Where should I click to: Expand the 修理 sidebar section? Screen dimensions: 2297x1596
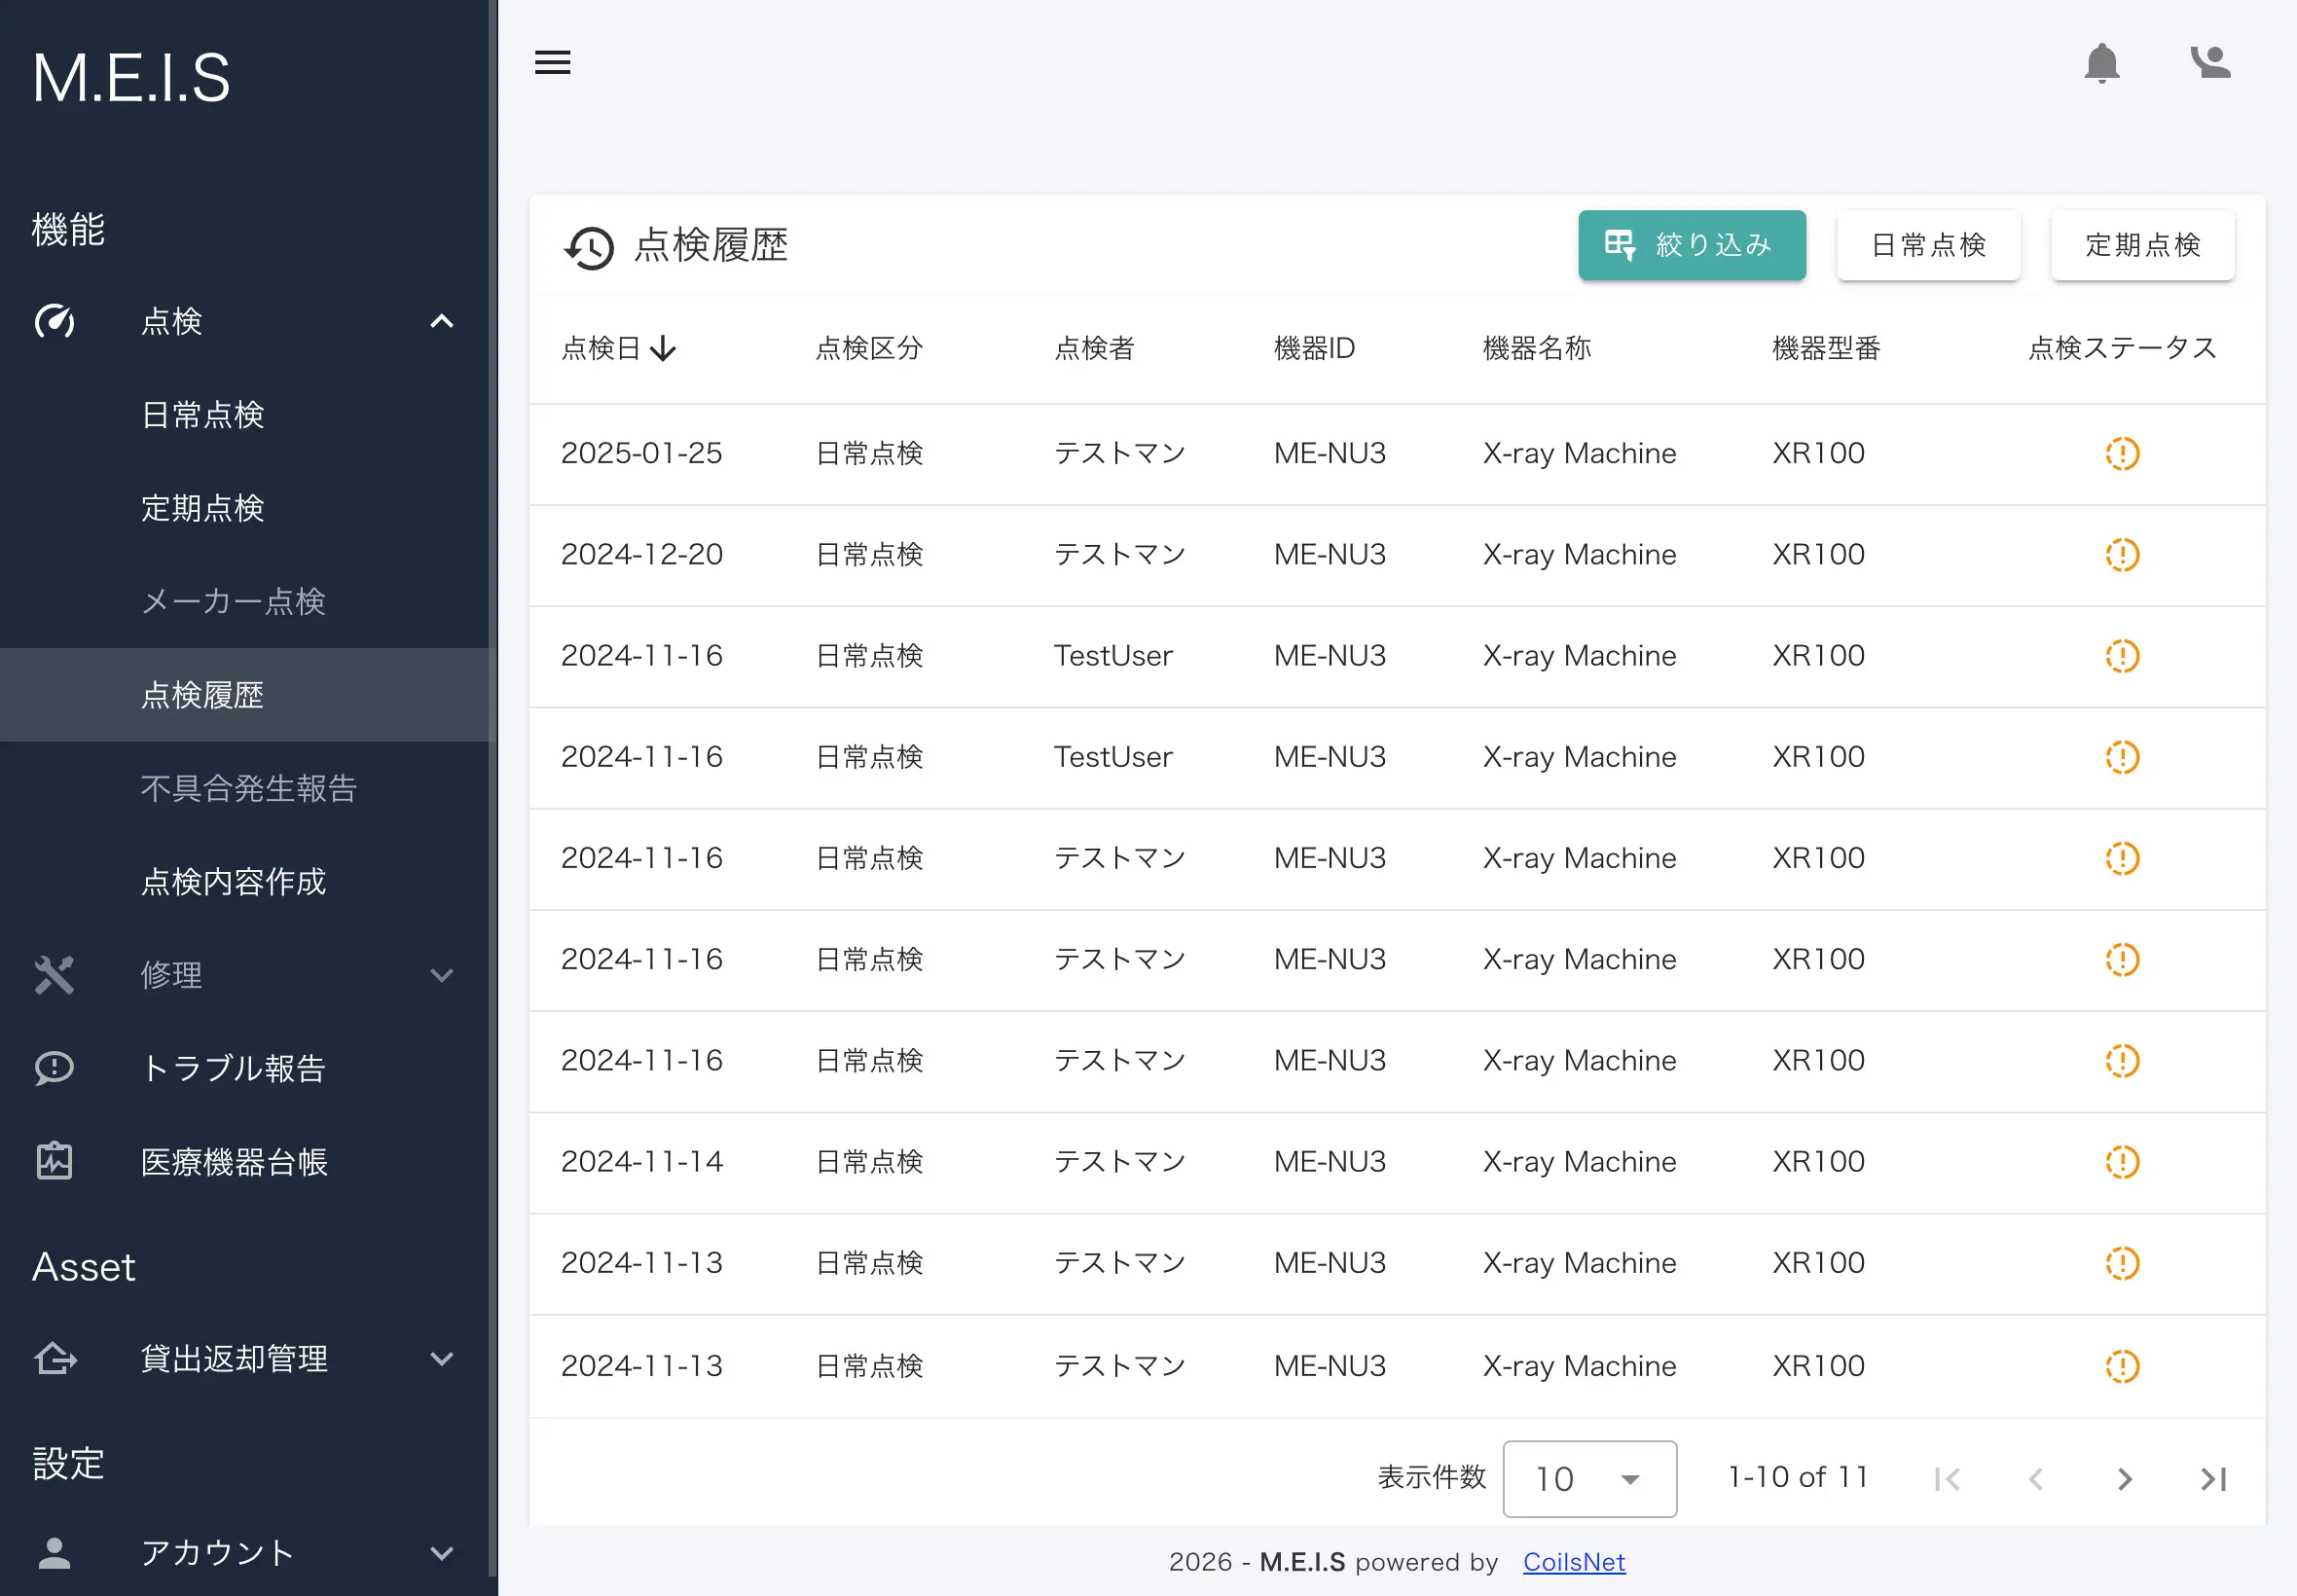click(441, 975)
